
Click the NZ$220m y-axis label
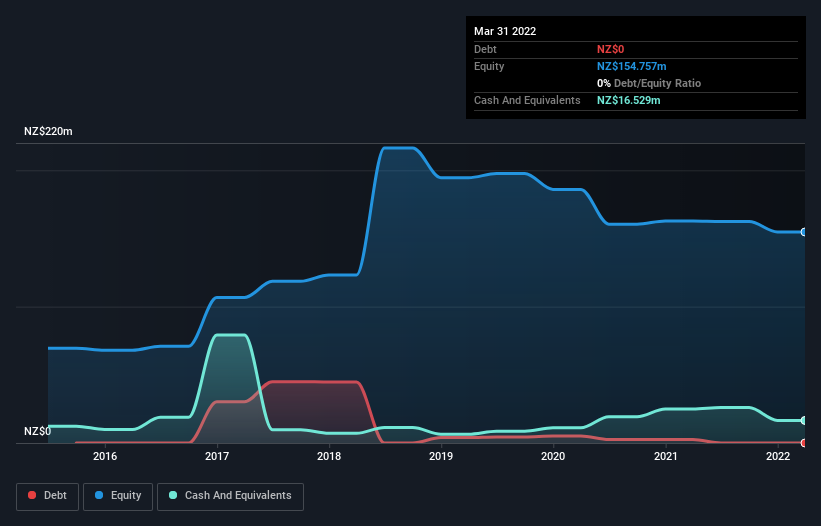coord(48,131)
